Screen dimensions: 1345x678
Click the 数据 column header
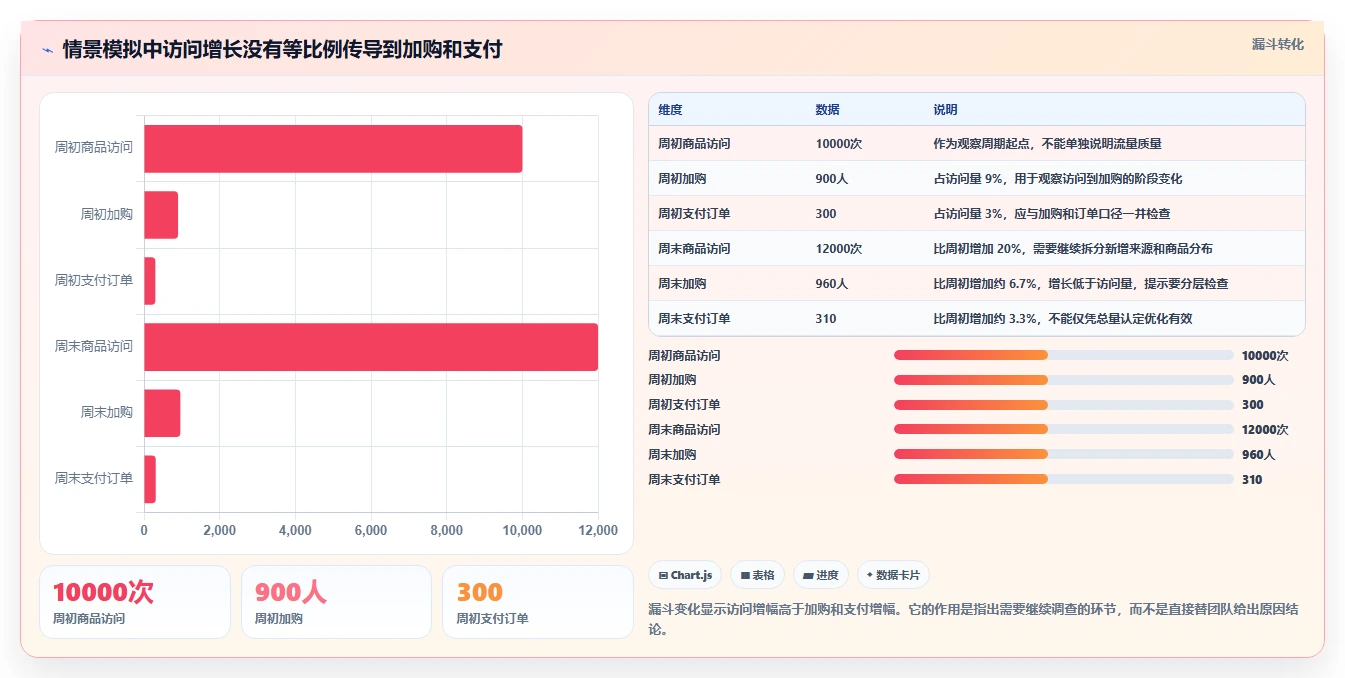pyautogui.click(x=828, y=110)
